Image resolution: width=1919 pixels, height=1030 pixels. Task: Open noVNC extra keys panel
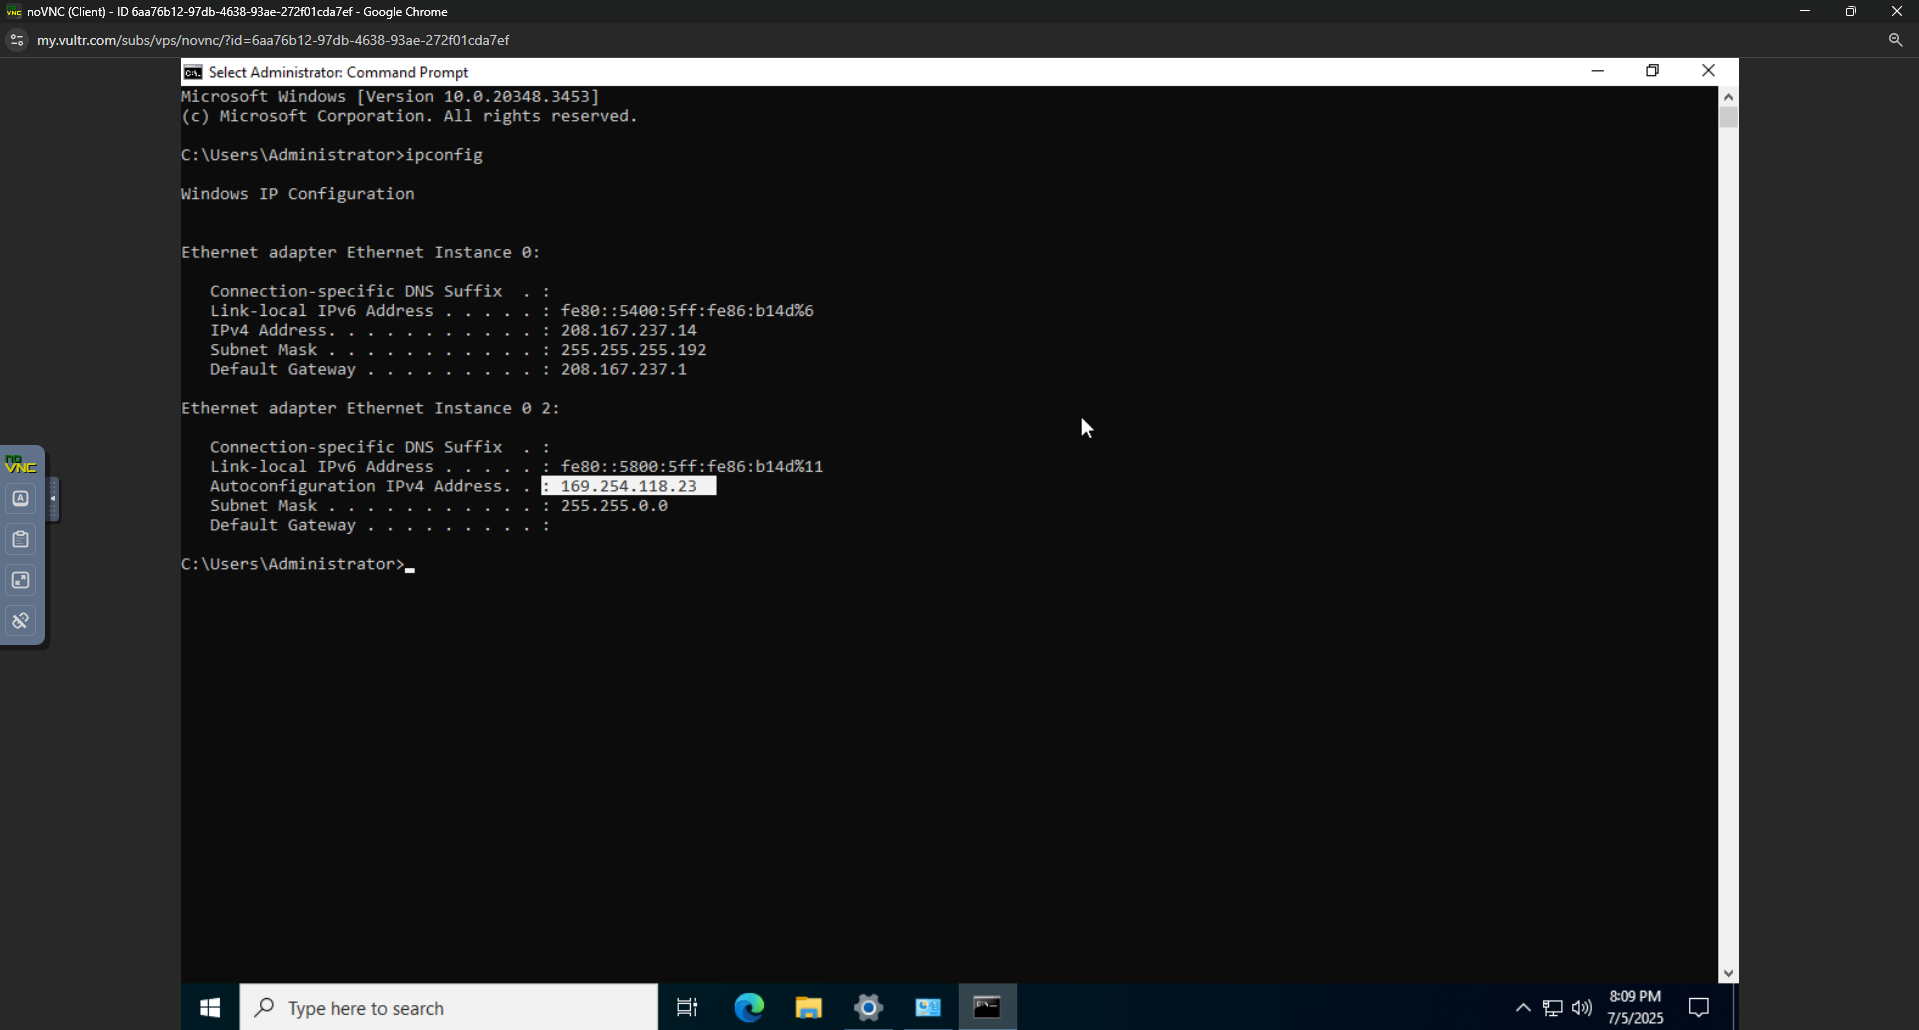20,499
